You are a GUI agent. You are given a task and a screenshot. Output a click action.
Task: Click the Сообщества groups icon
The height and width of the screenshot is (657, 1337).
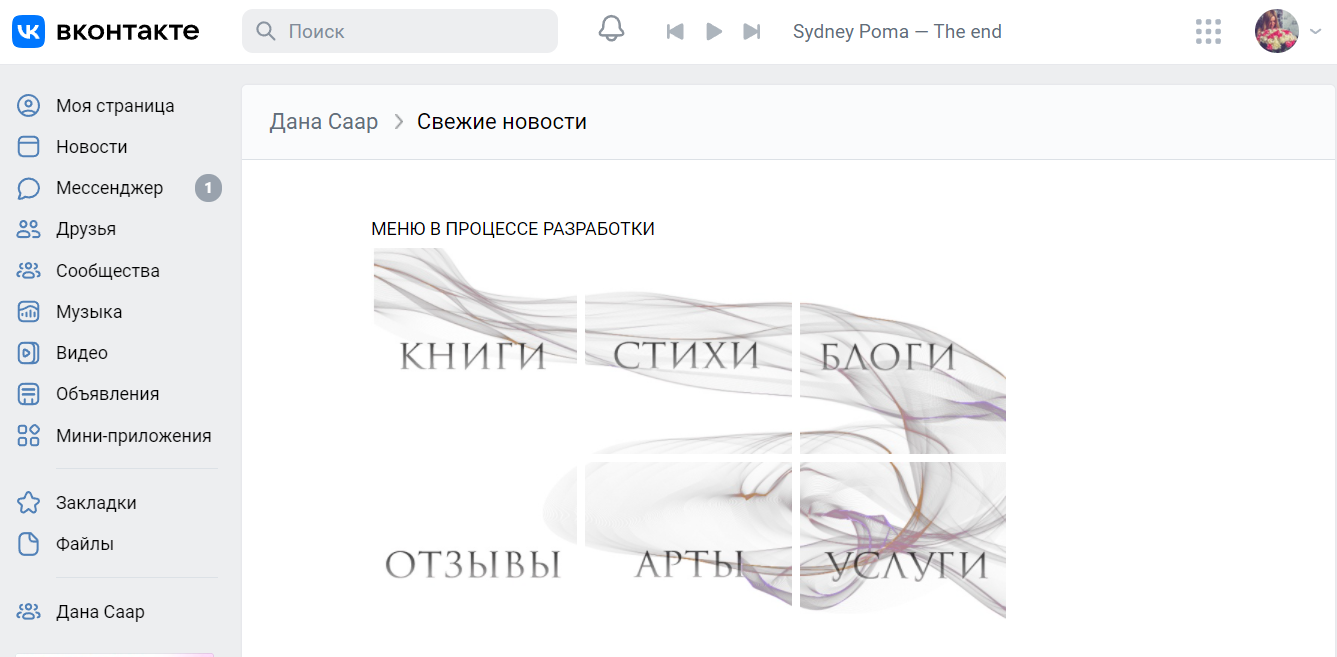point(28,271)
